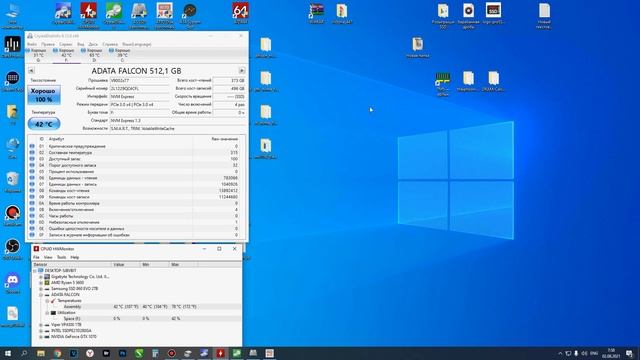Open Google Chrome from the taskbar
The width and height of the screenshot is (640, 360).
pos(58,353)
